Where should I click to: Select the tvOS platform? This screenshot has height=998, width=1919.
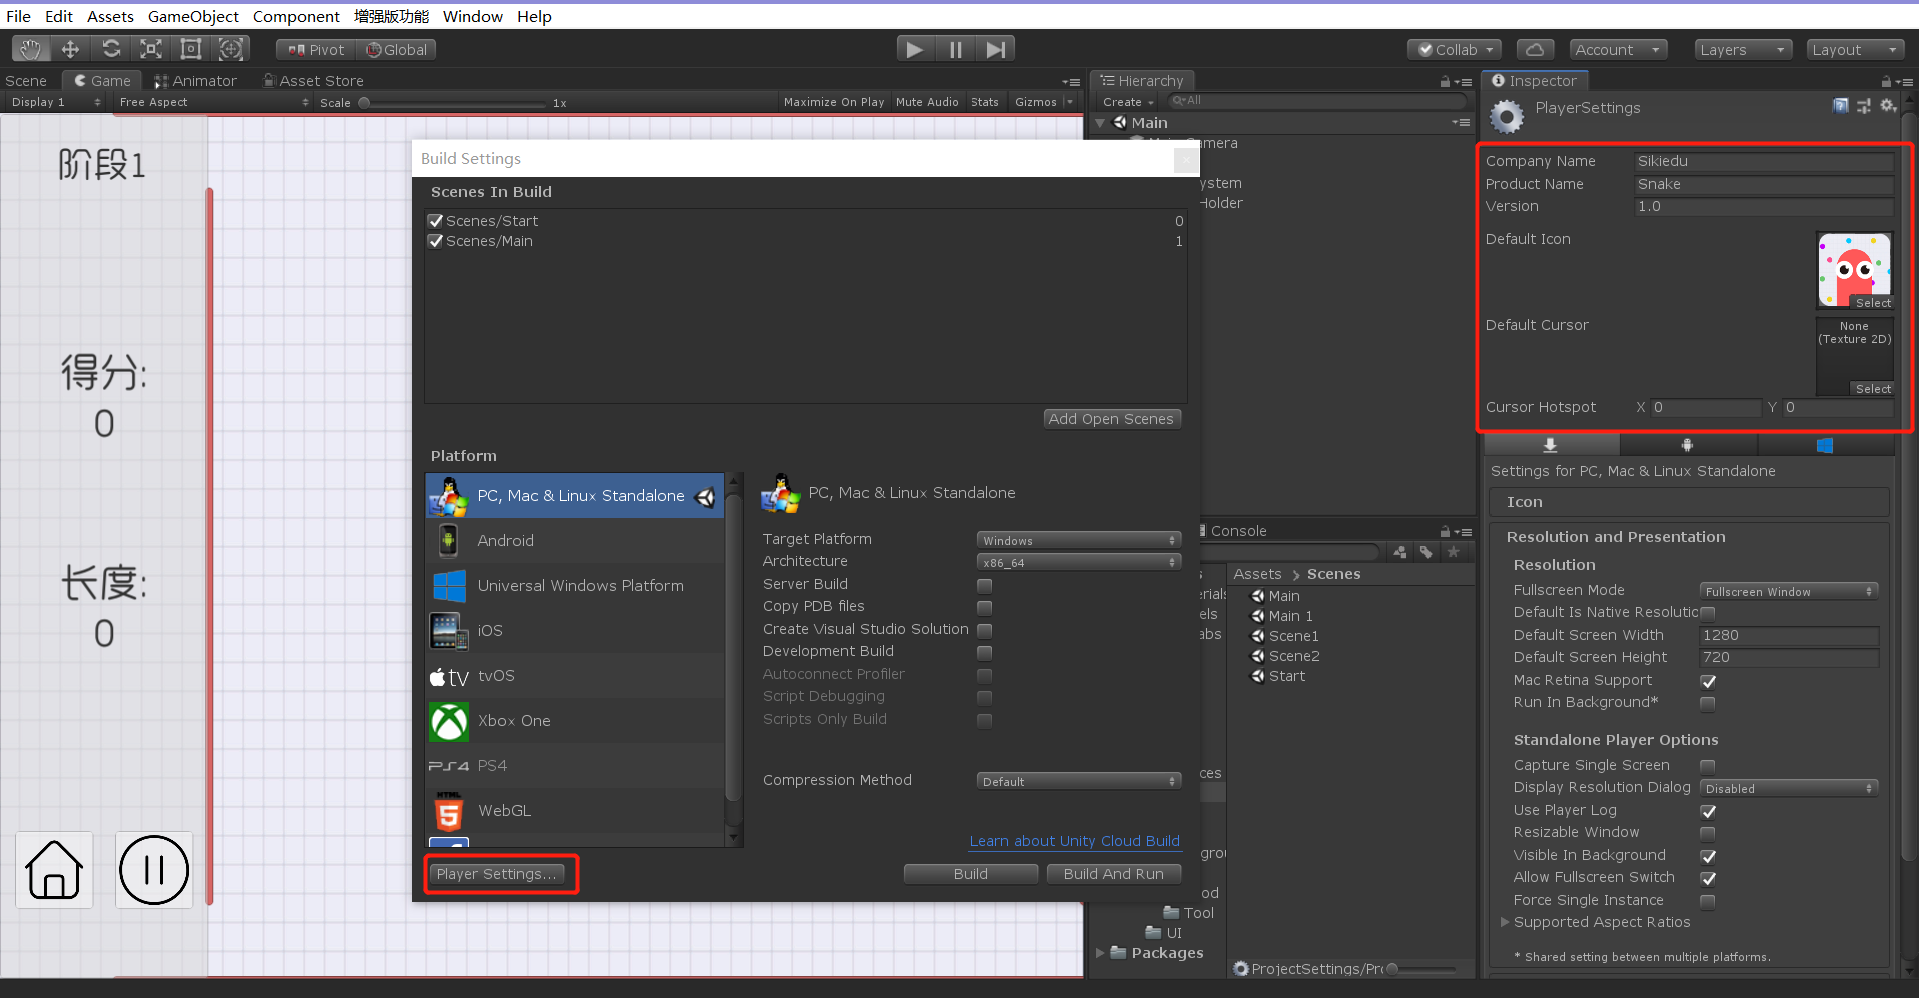pos(575,676)
